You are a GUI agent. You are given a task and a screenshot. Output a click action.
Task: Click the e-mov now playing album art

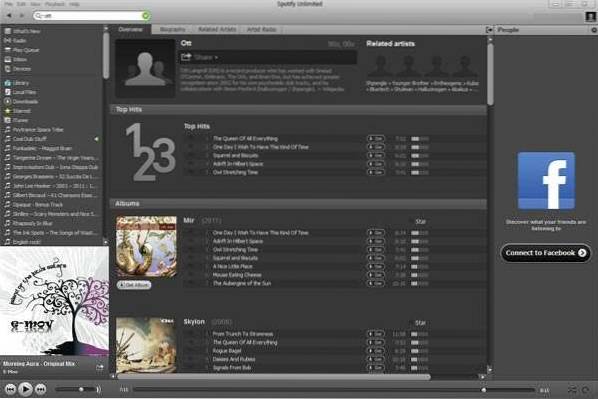[x=54, y=301]
